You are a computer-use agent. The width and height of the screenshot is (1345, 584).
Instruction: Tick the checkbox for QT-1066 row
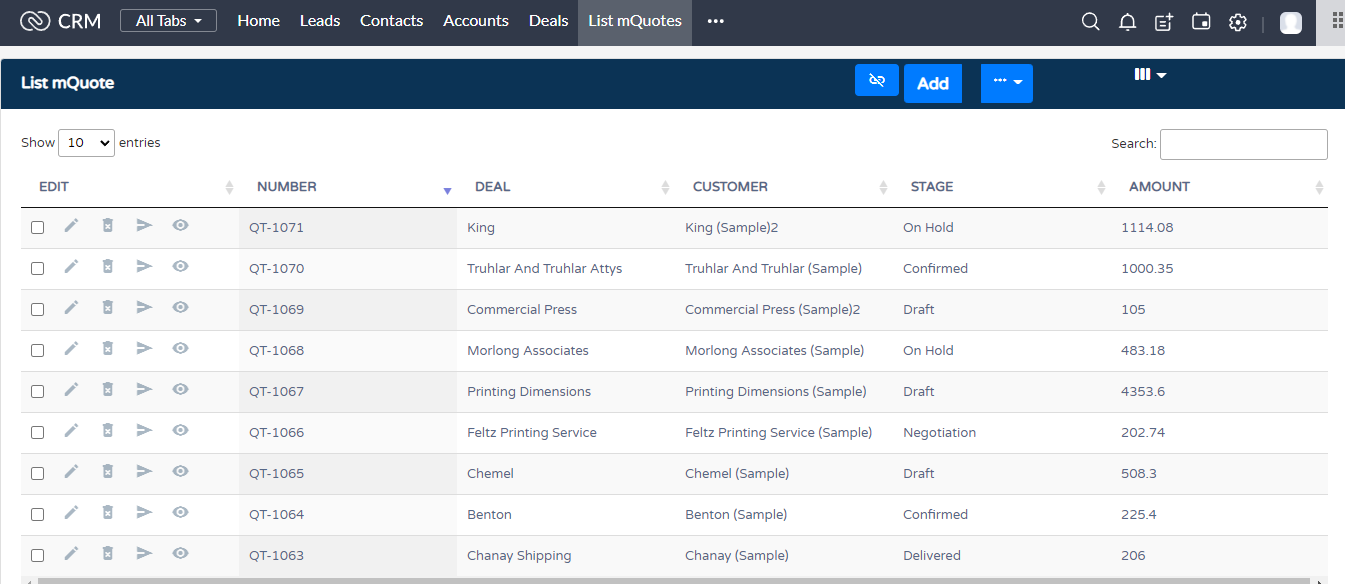click(x=38, y=433)
